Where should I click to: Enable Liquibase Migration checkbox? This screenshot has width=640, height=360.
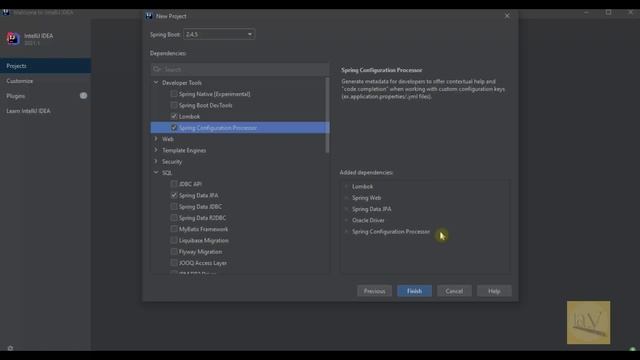(x=174, y=240)
